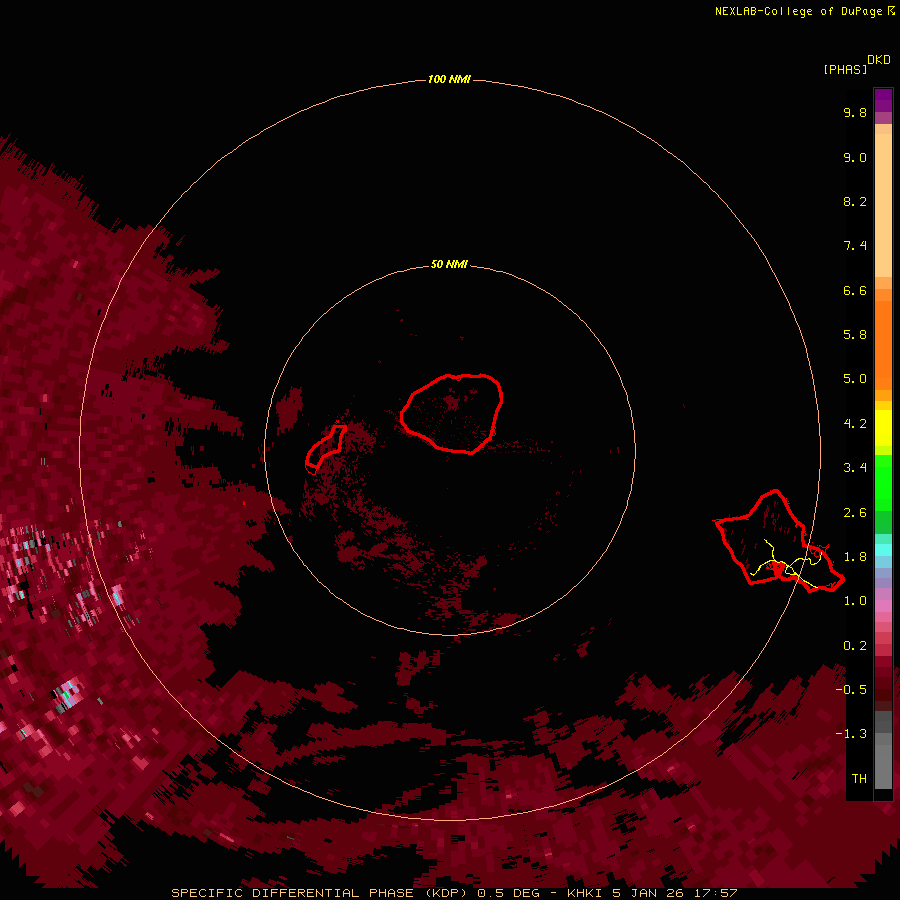Screen dimensions: 900x900
Task: Click the purple top segment of the color bar
Action: [x=883, y=100]
